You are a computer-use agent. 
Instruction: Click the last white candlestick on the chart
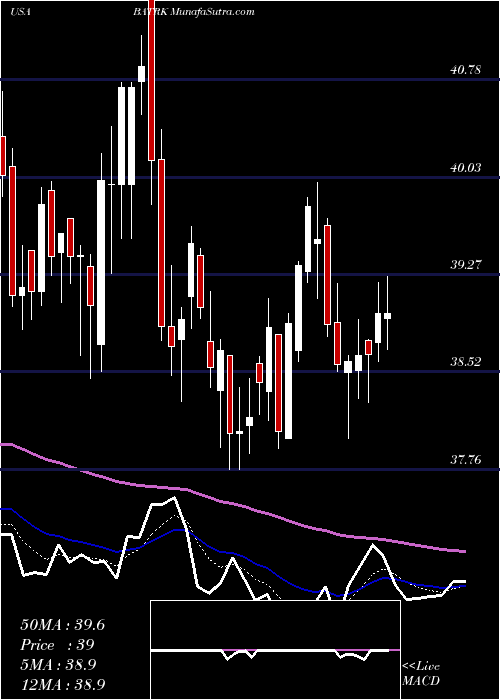pos(388,316)
